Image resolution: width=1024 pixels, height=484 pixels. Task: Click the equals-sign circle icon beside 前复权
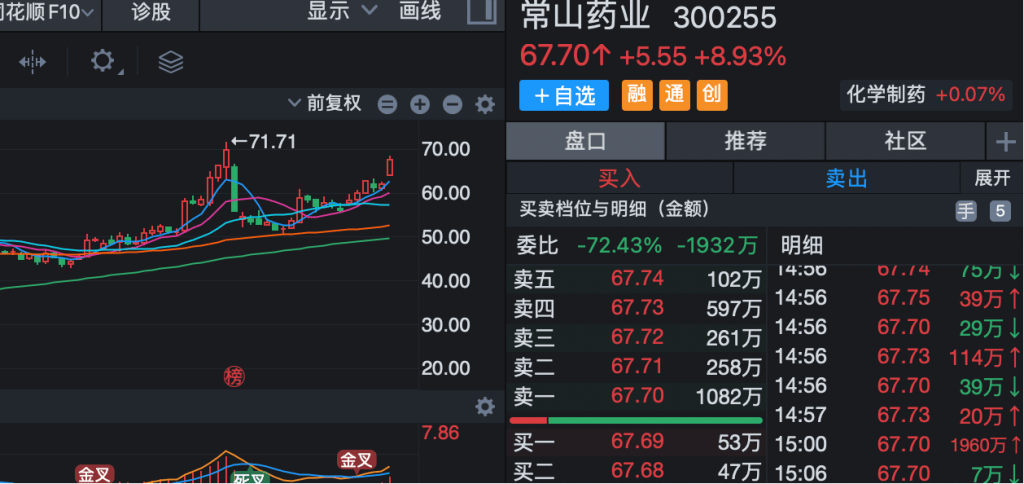(x=387, y=104)
